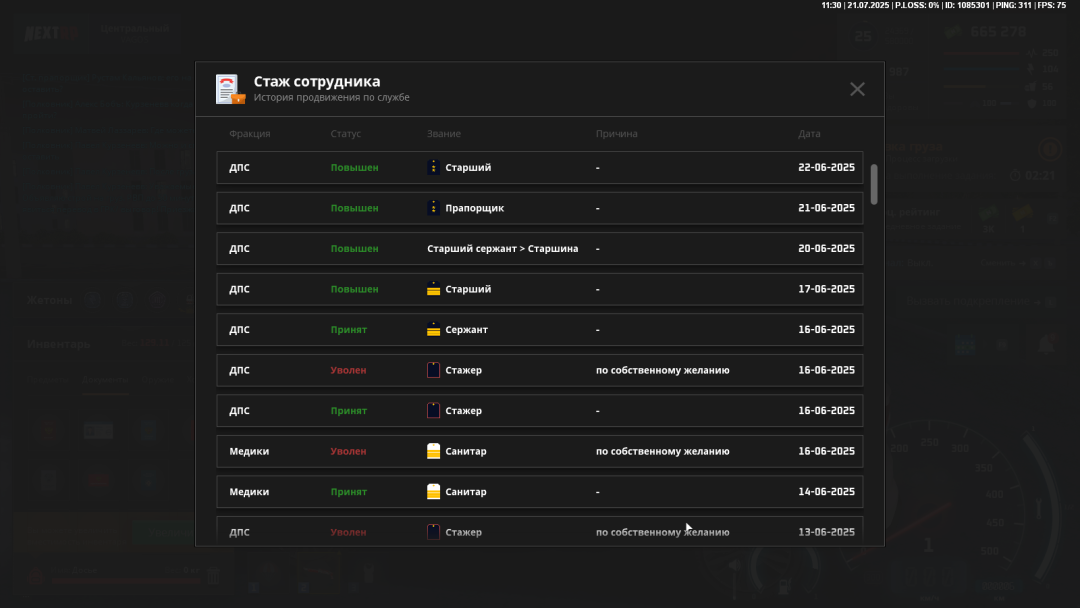Click the Прапорщик rank insignia icon

(433, 208)
